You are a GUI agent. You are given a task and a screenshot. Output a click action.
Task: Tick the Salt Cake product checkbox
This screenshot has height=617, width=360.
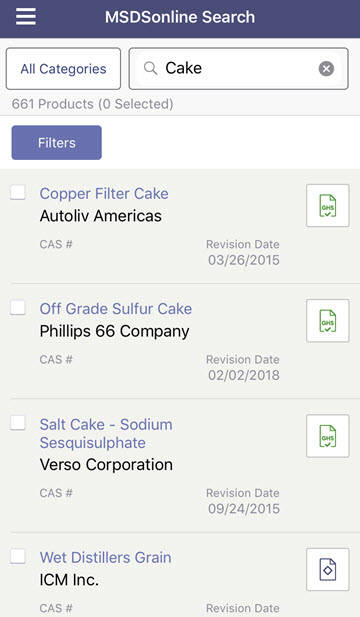[18, 423]
